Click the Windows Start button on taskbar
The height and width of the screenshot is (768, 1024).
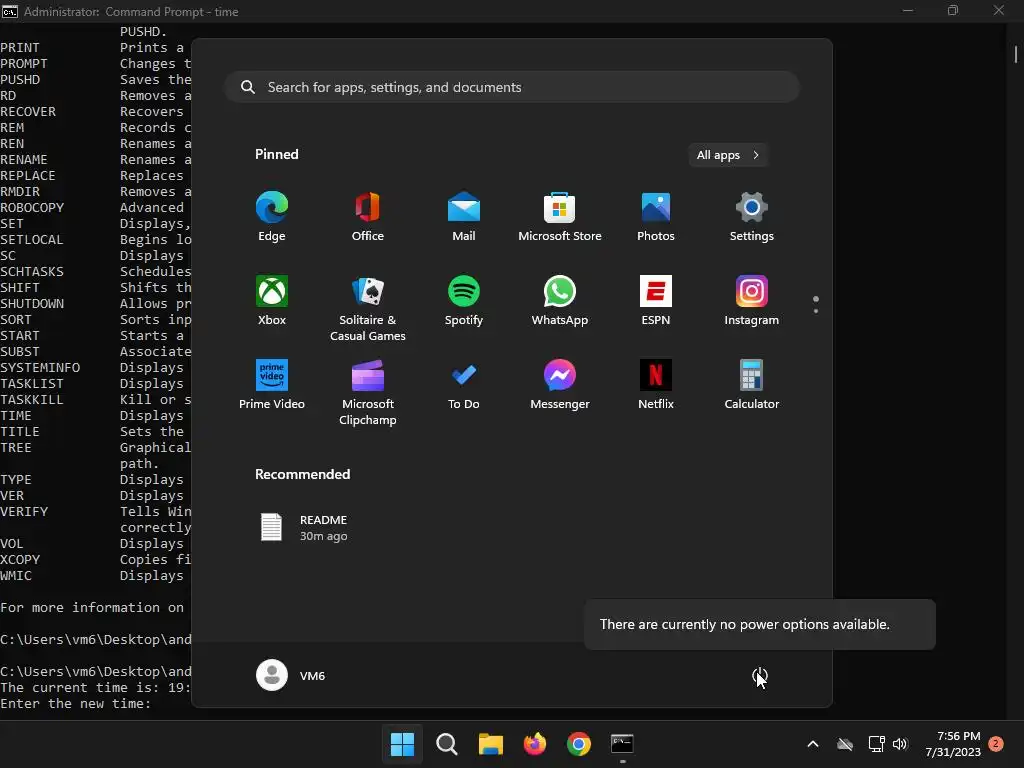(402, 743)
